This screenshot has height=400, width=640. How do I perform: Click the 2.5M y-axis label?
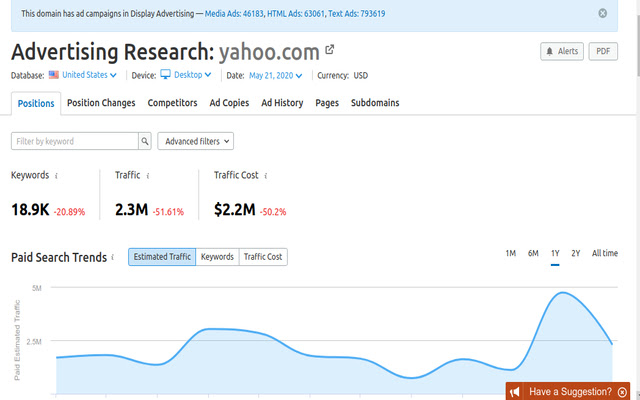click(34, 342)
